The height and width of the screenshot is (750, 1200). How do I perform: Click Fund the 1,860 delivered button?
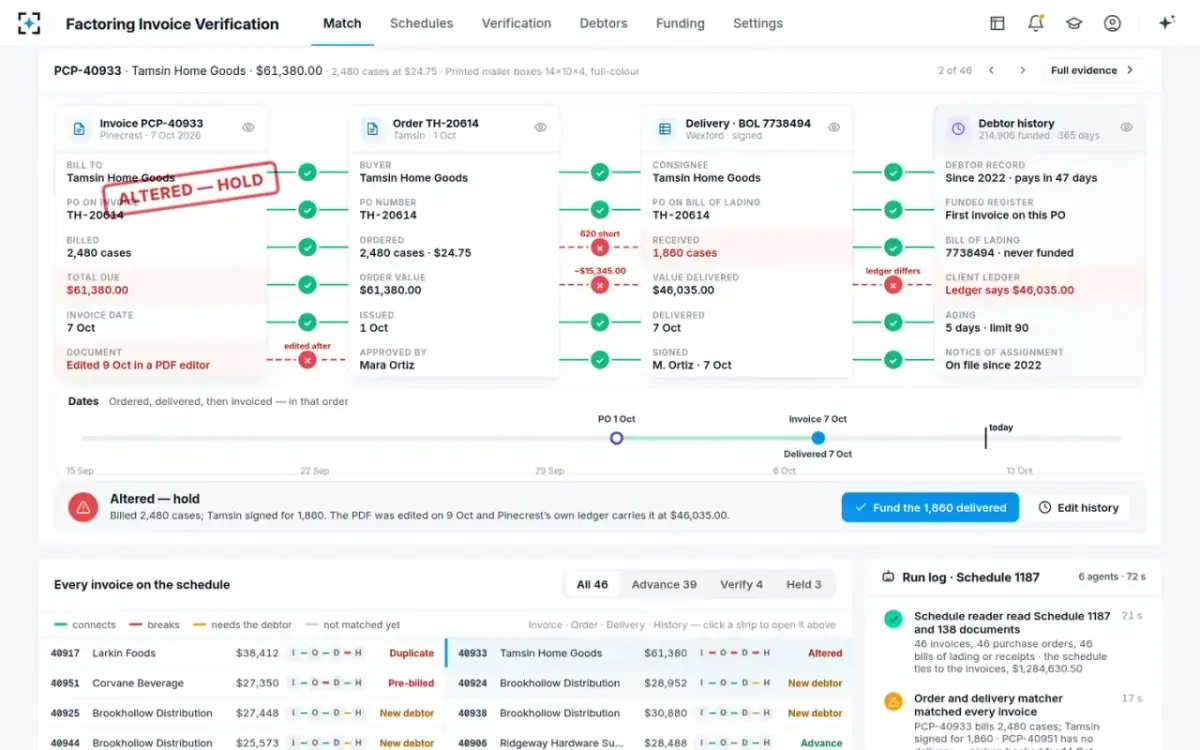tap(930, 507)
